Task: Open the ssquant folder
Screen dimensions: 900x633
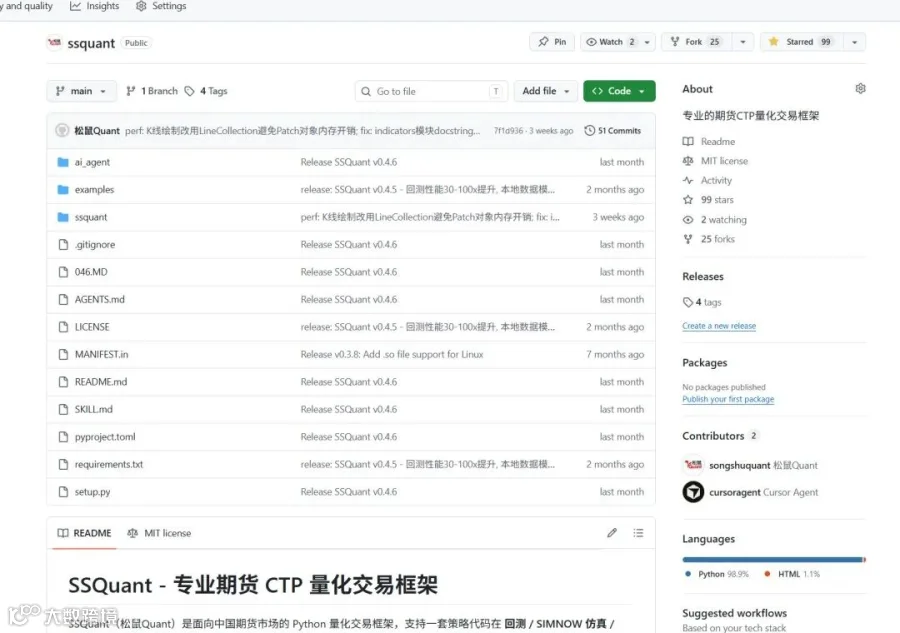Action: (91, 218)
